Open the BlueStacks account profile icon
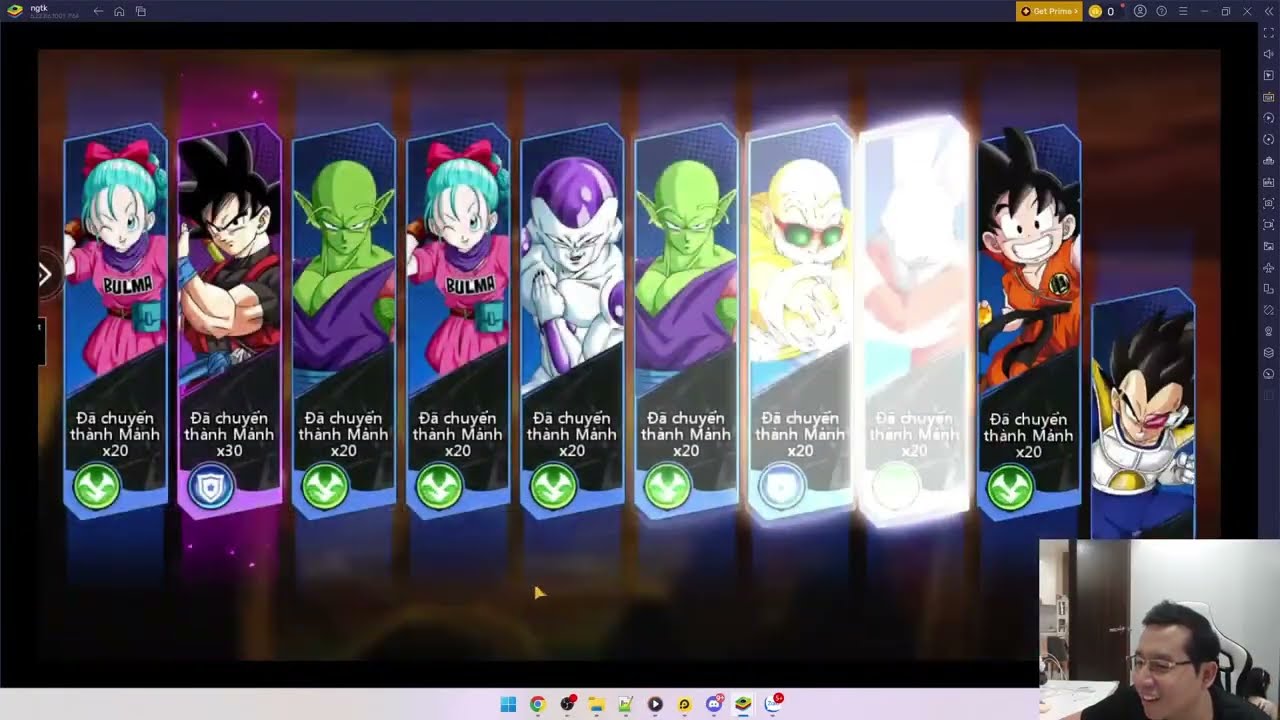Image resolution: width=1280 pixels, height=720 pixels. pyautogui.click(x=1140, y=11)
